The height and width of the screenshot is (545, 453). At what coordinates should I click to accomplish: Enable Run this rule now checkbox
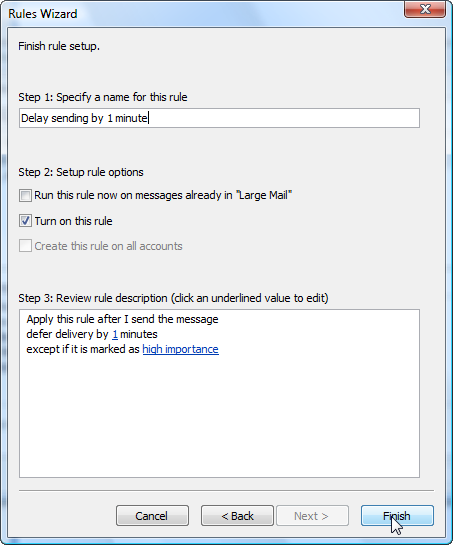(25, 195)
